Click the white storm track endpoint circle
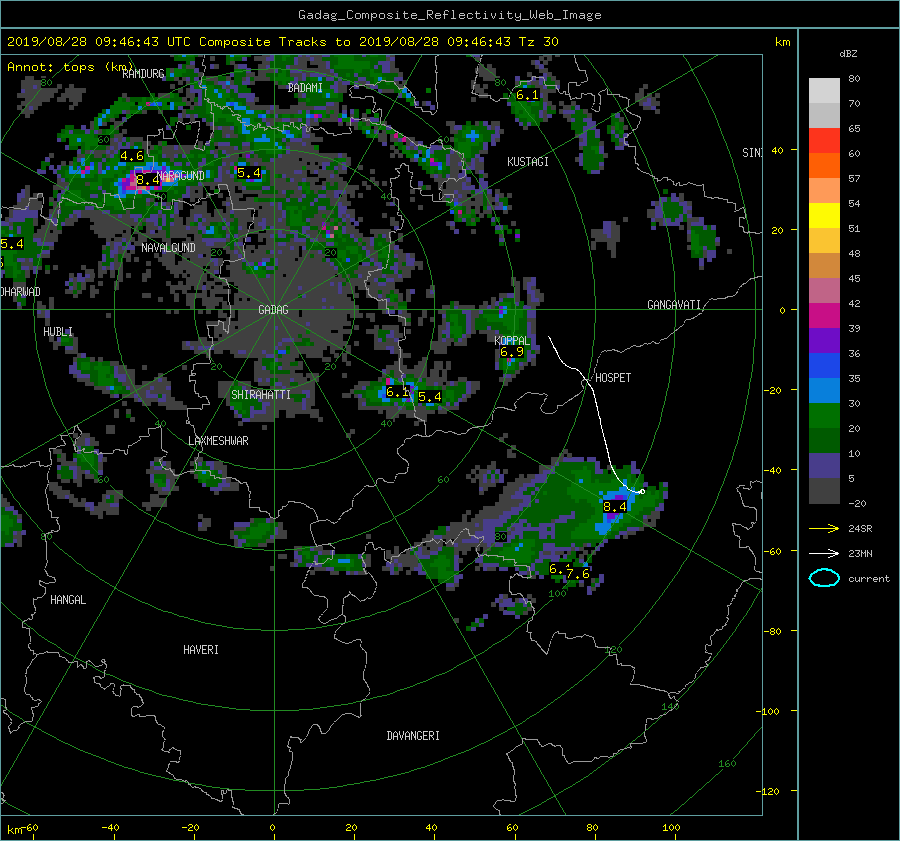This screenshot has width=900, height=841. pyautogui.click(x=642, y=491)
